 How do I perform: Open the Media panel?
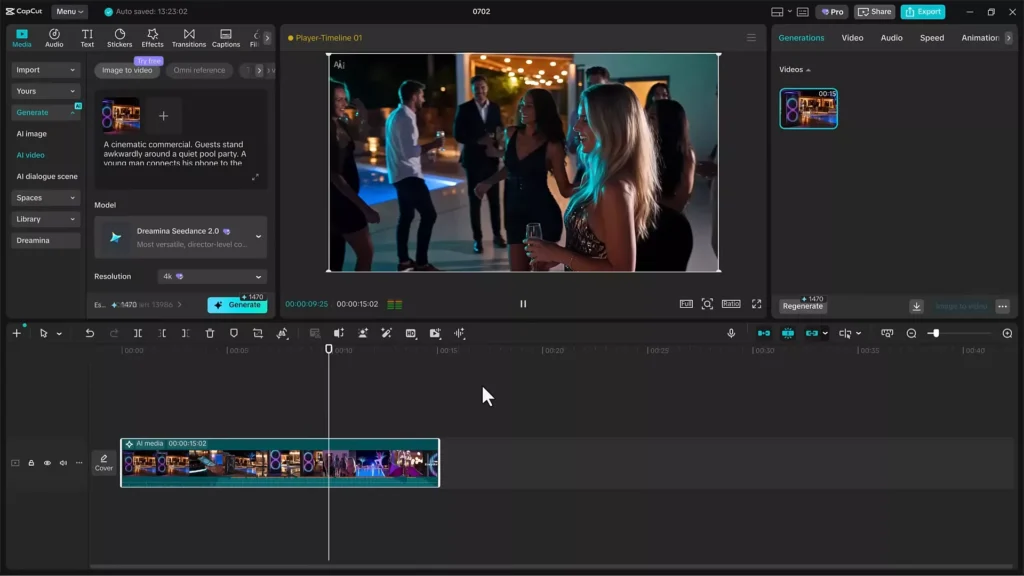(x=22, y=38)
